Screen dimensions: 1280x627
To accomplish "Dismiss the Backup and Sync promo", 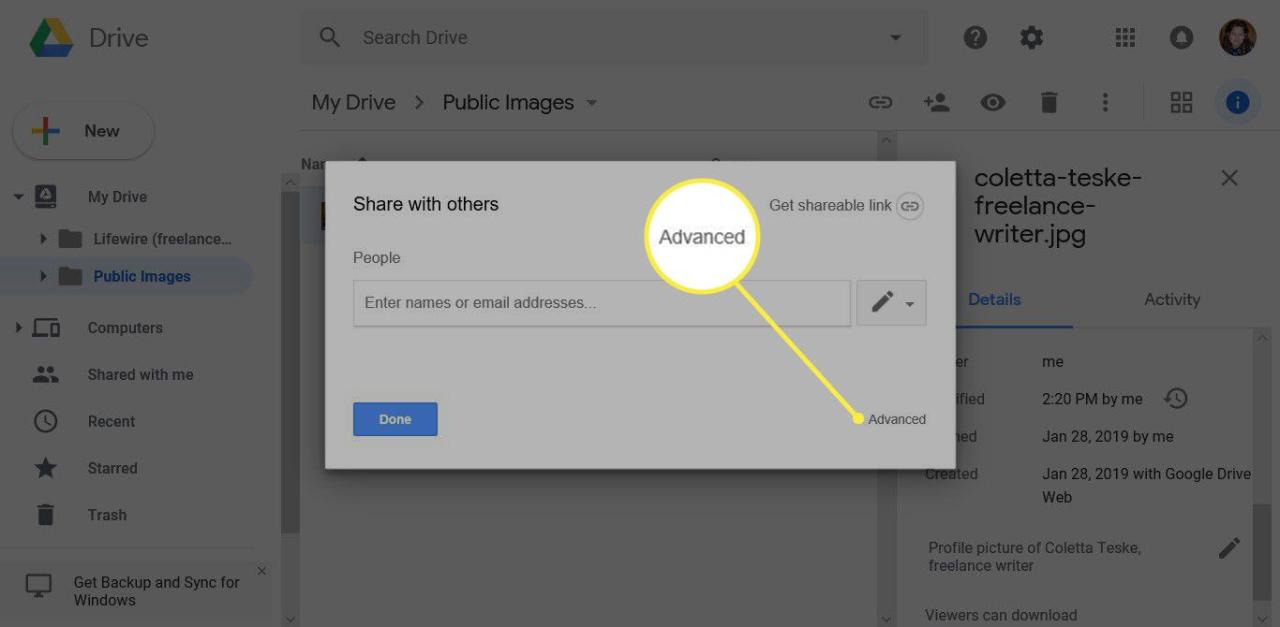I will point(262,571).
